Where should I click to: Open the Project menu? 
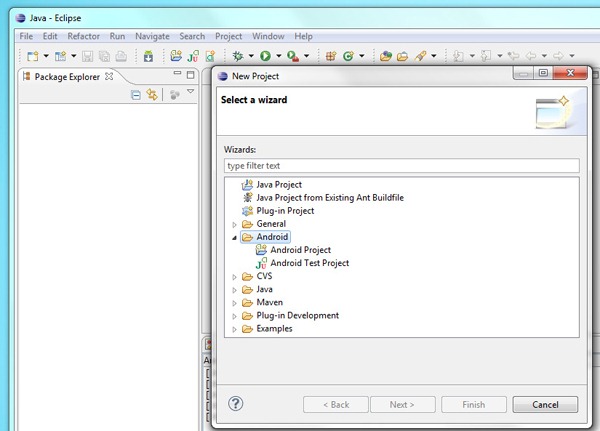point(228,36)
